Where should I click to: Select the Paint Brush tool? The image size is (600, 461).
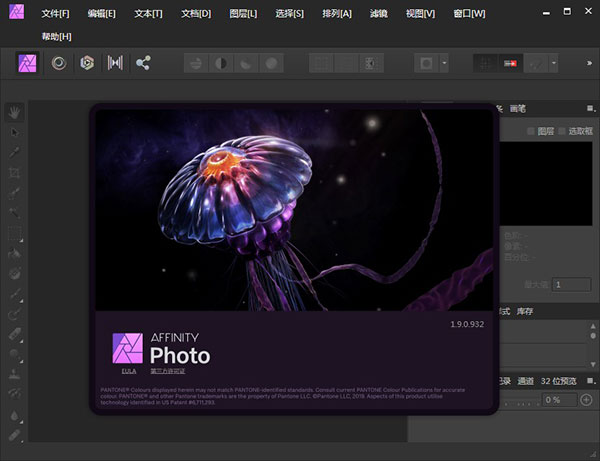coord(15,293)
